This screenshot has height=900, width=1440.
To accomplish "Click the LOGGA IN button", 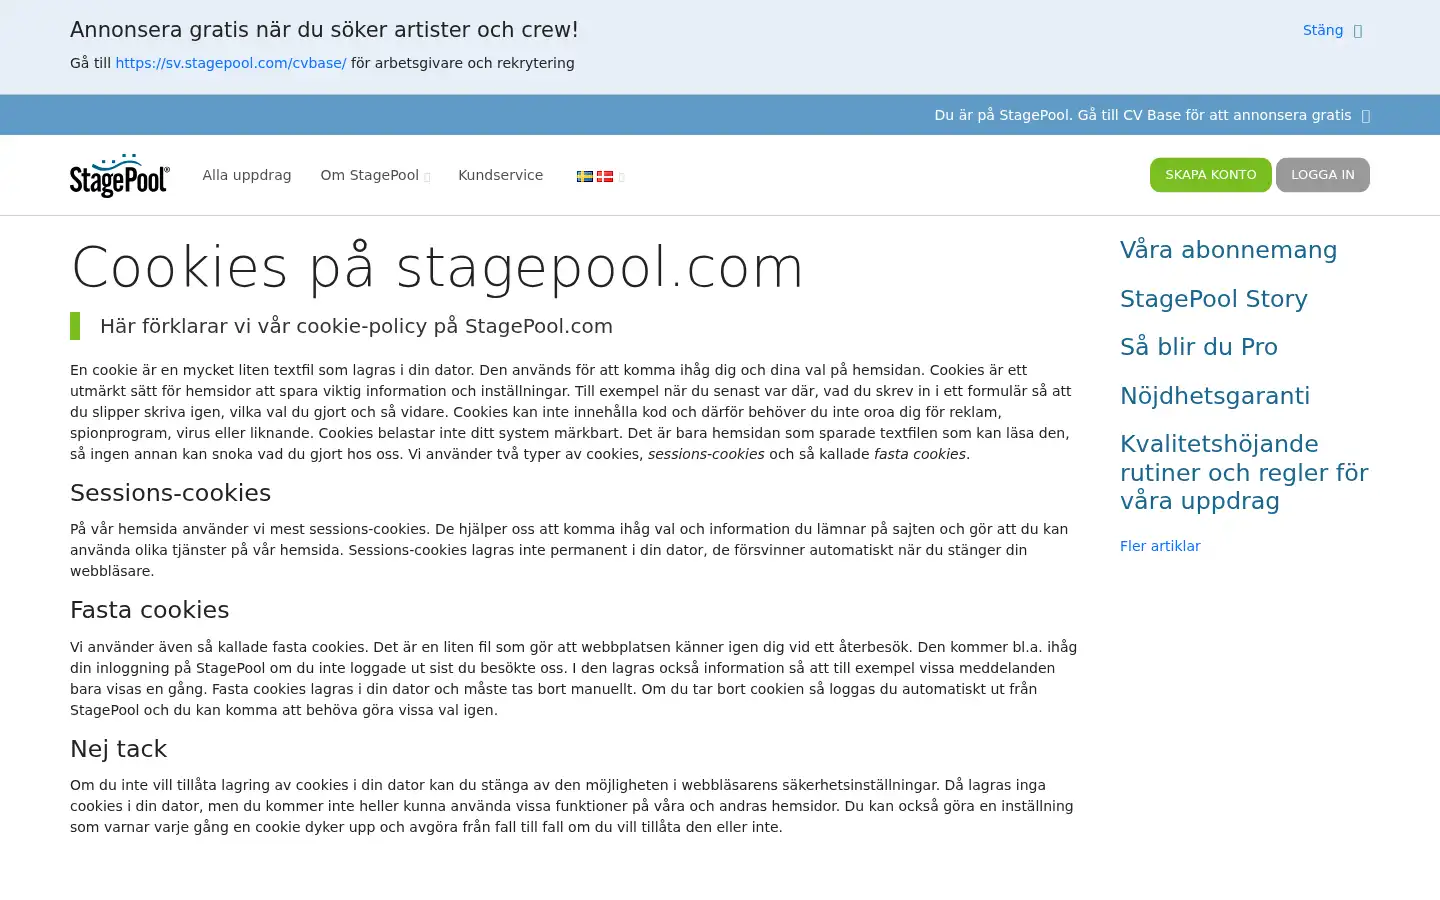I will pyautogui.click(x=1322, y=175).
